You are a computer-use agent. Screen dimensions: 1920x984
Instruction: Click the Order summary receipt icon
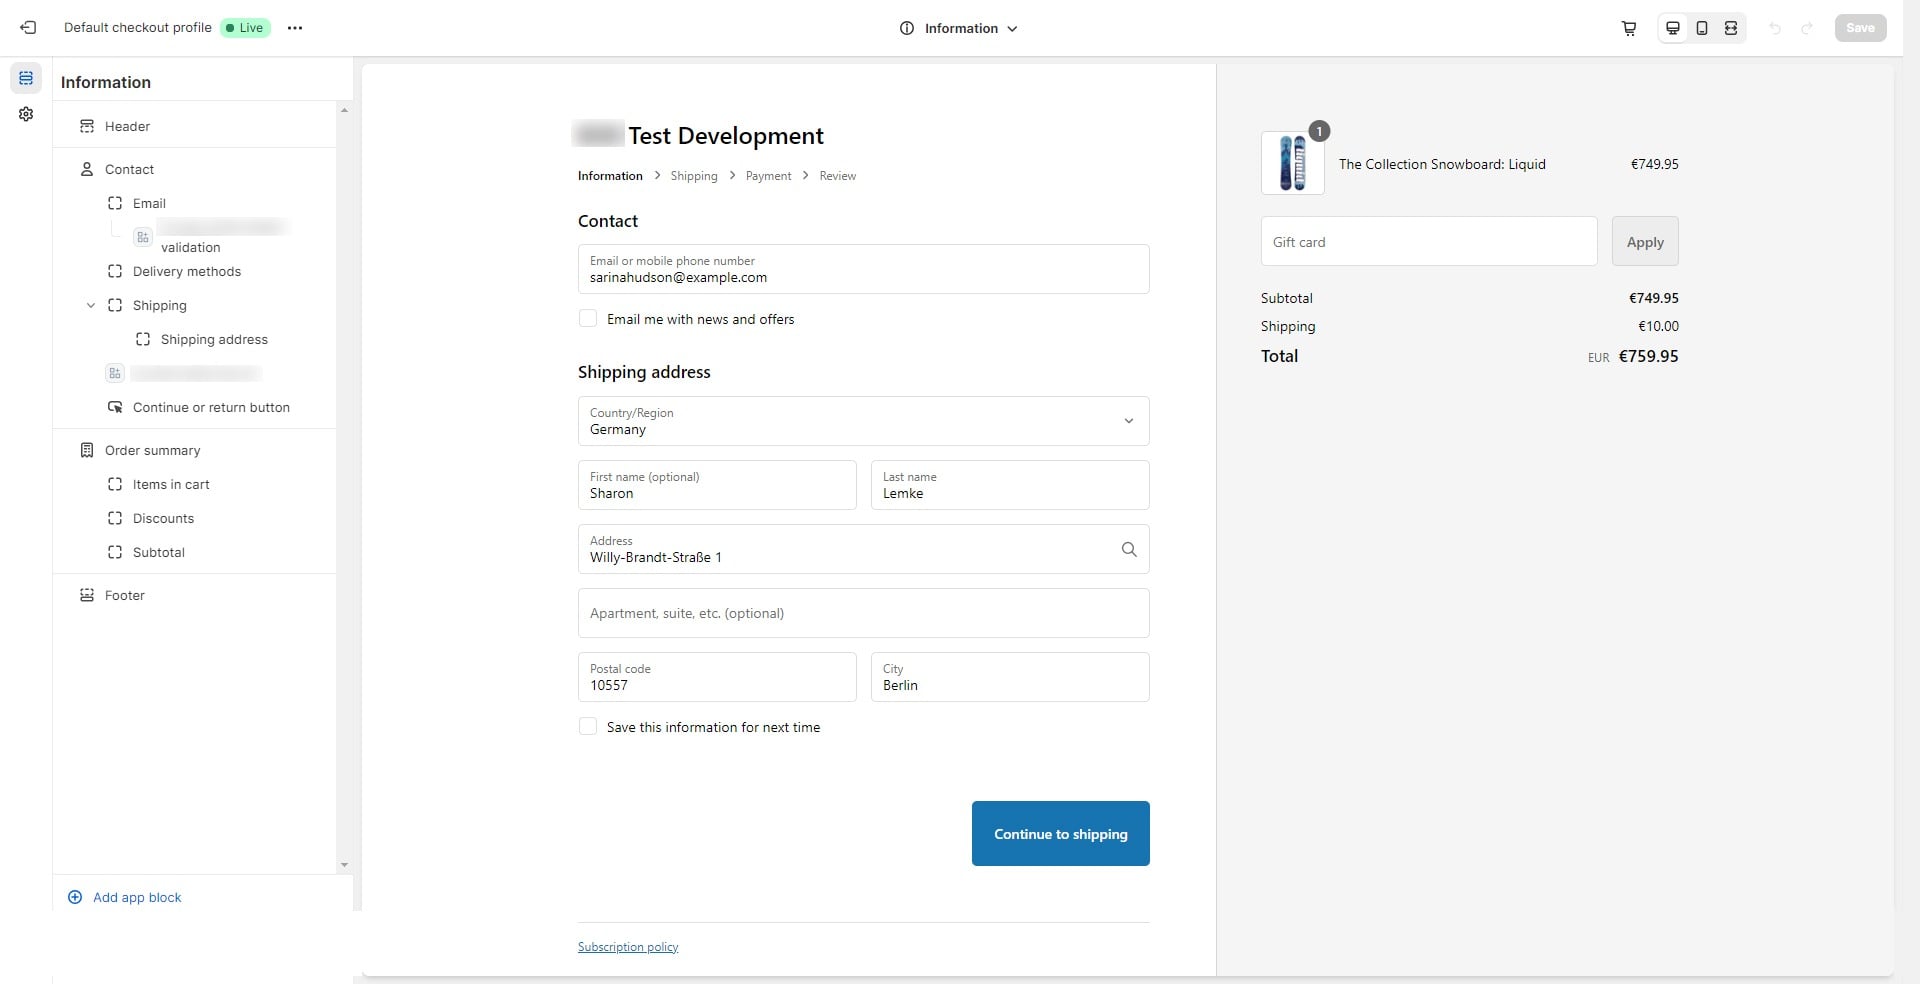coord(87,450)
